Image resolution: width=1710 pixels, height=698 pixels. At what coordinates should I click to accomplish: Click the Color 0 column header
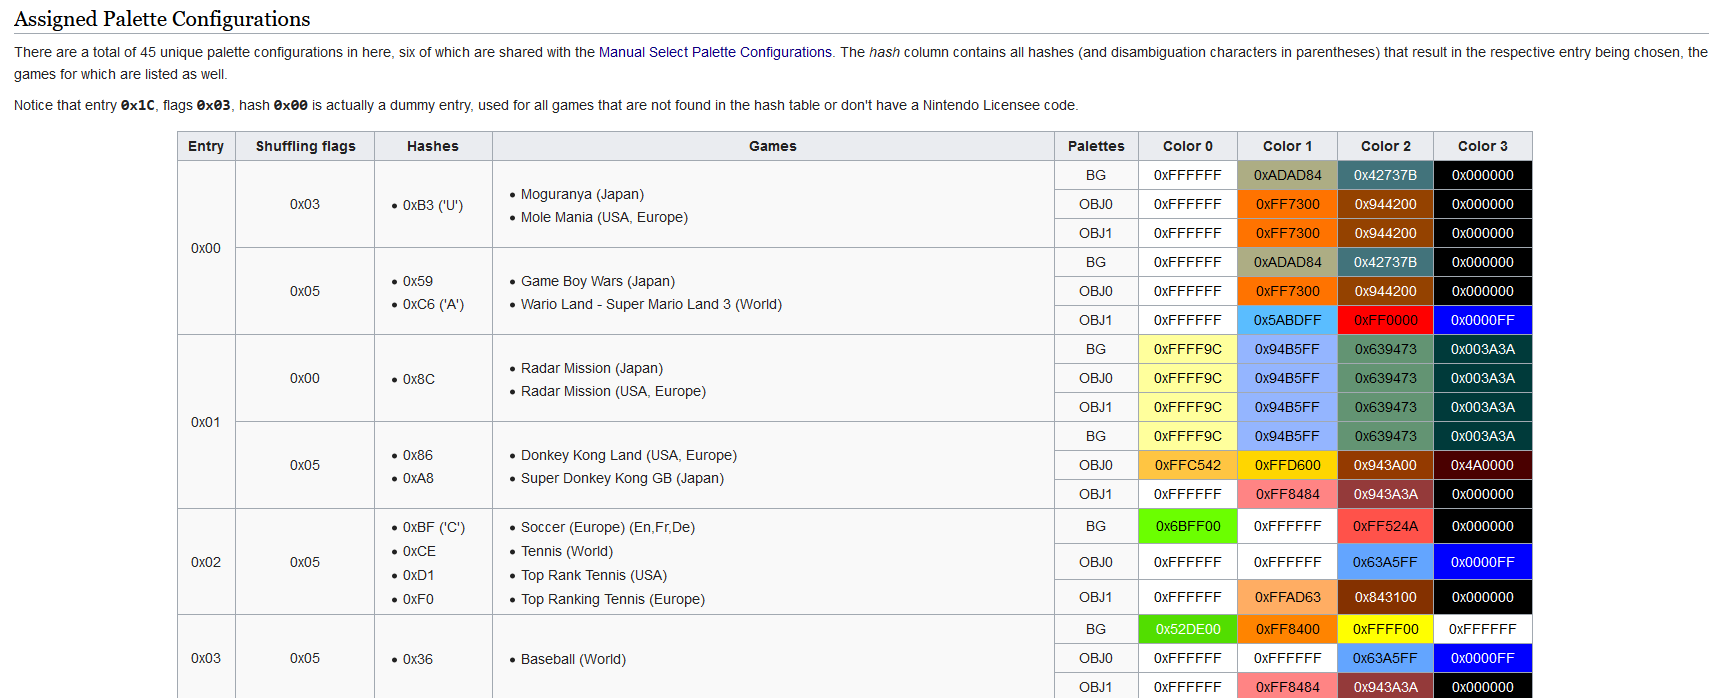tap(1188, 146)
